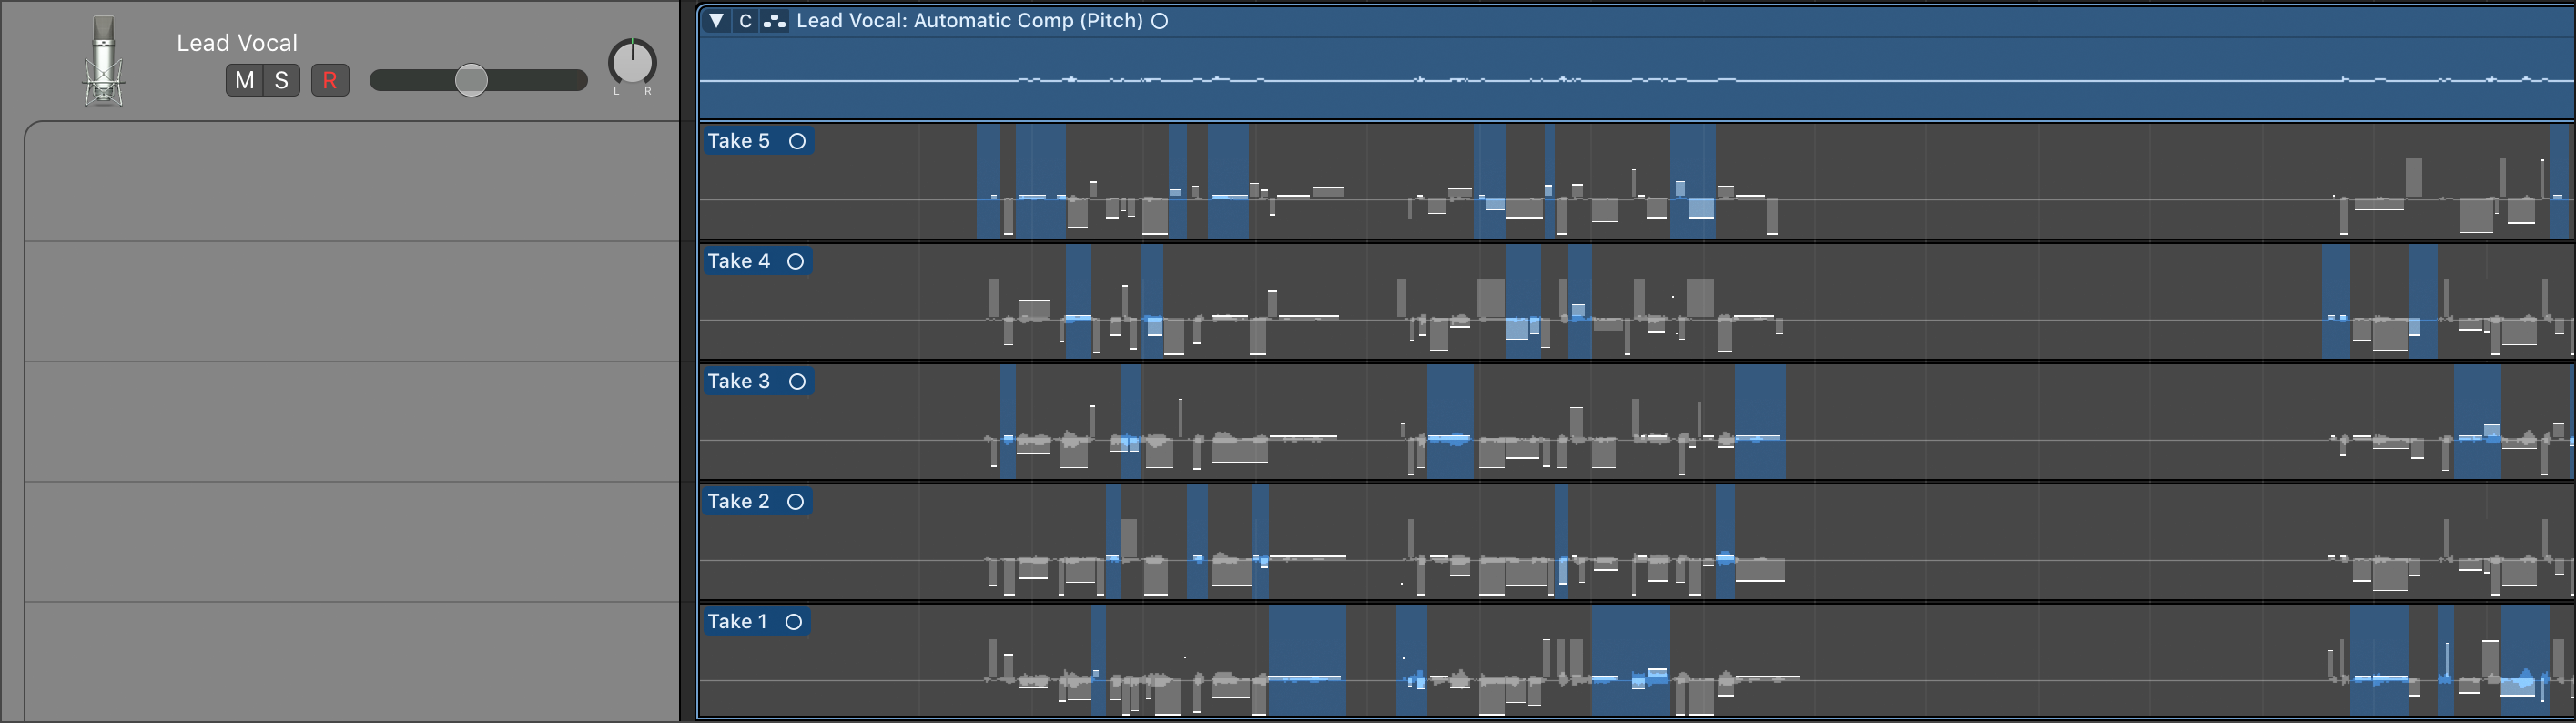This screenshot has width=2576, height=723.
Task: Solo the Lead Vocal track
Action: coord(282,80)
